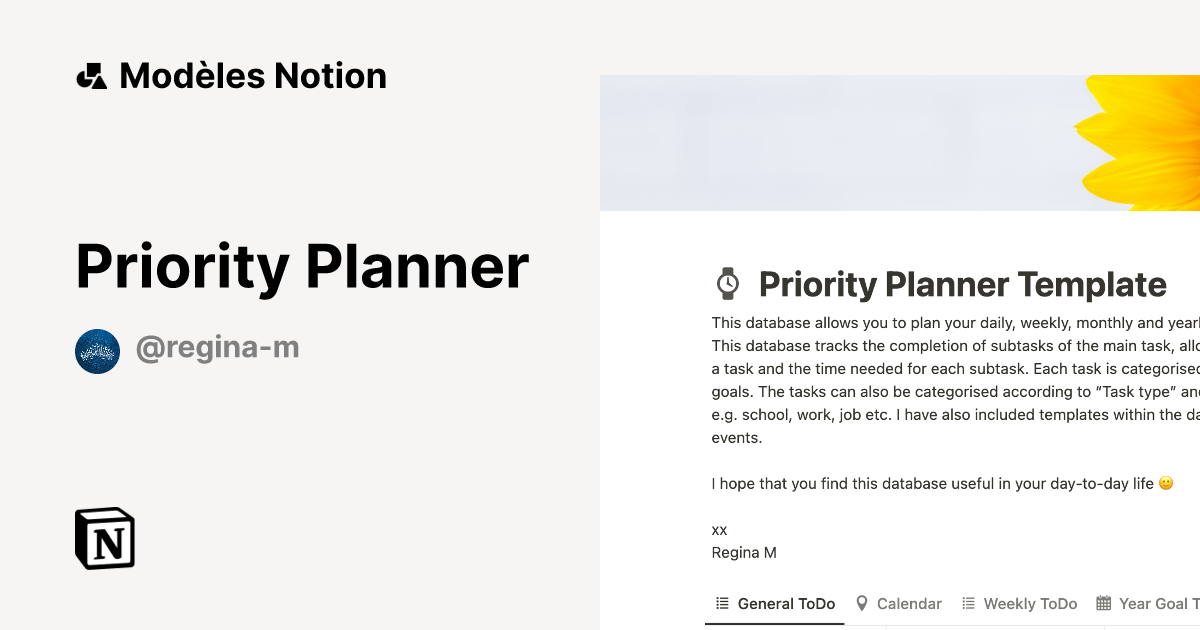
Task: Click the active tab underline indicator
Action: point(775,624)
